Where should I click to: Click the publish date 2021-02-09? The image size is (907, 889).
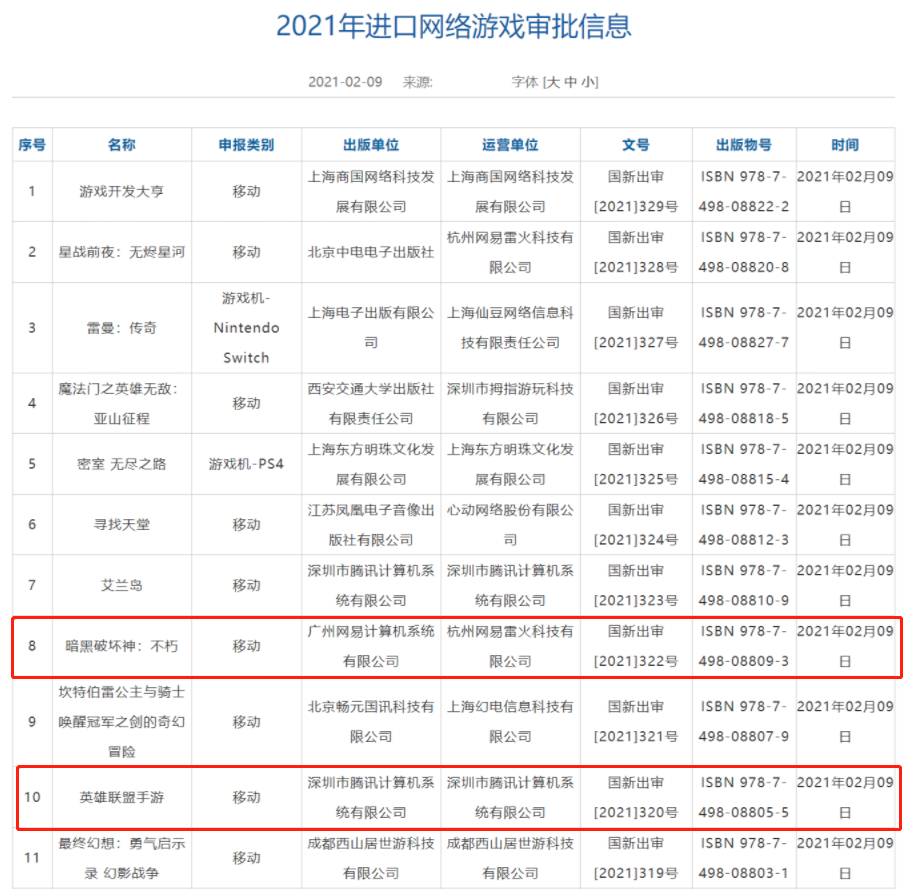[345, 82]
